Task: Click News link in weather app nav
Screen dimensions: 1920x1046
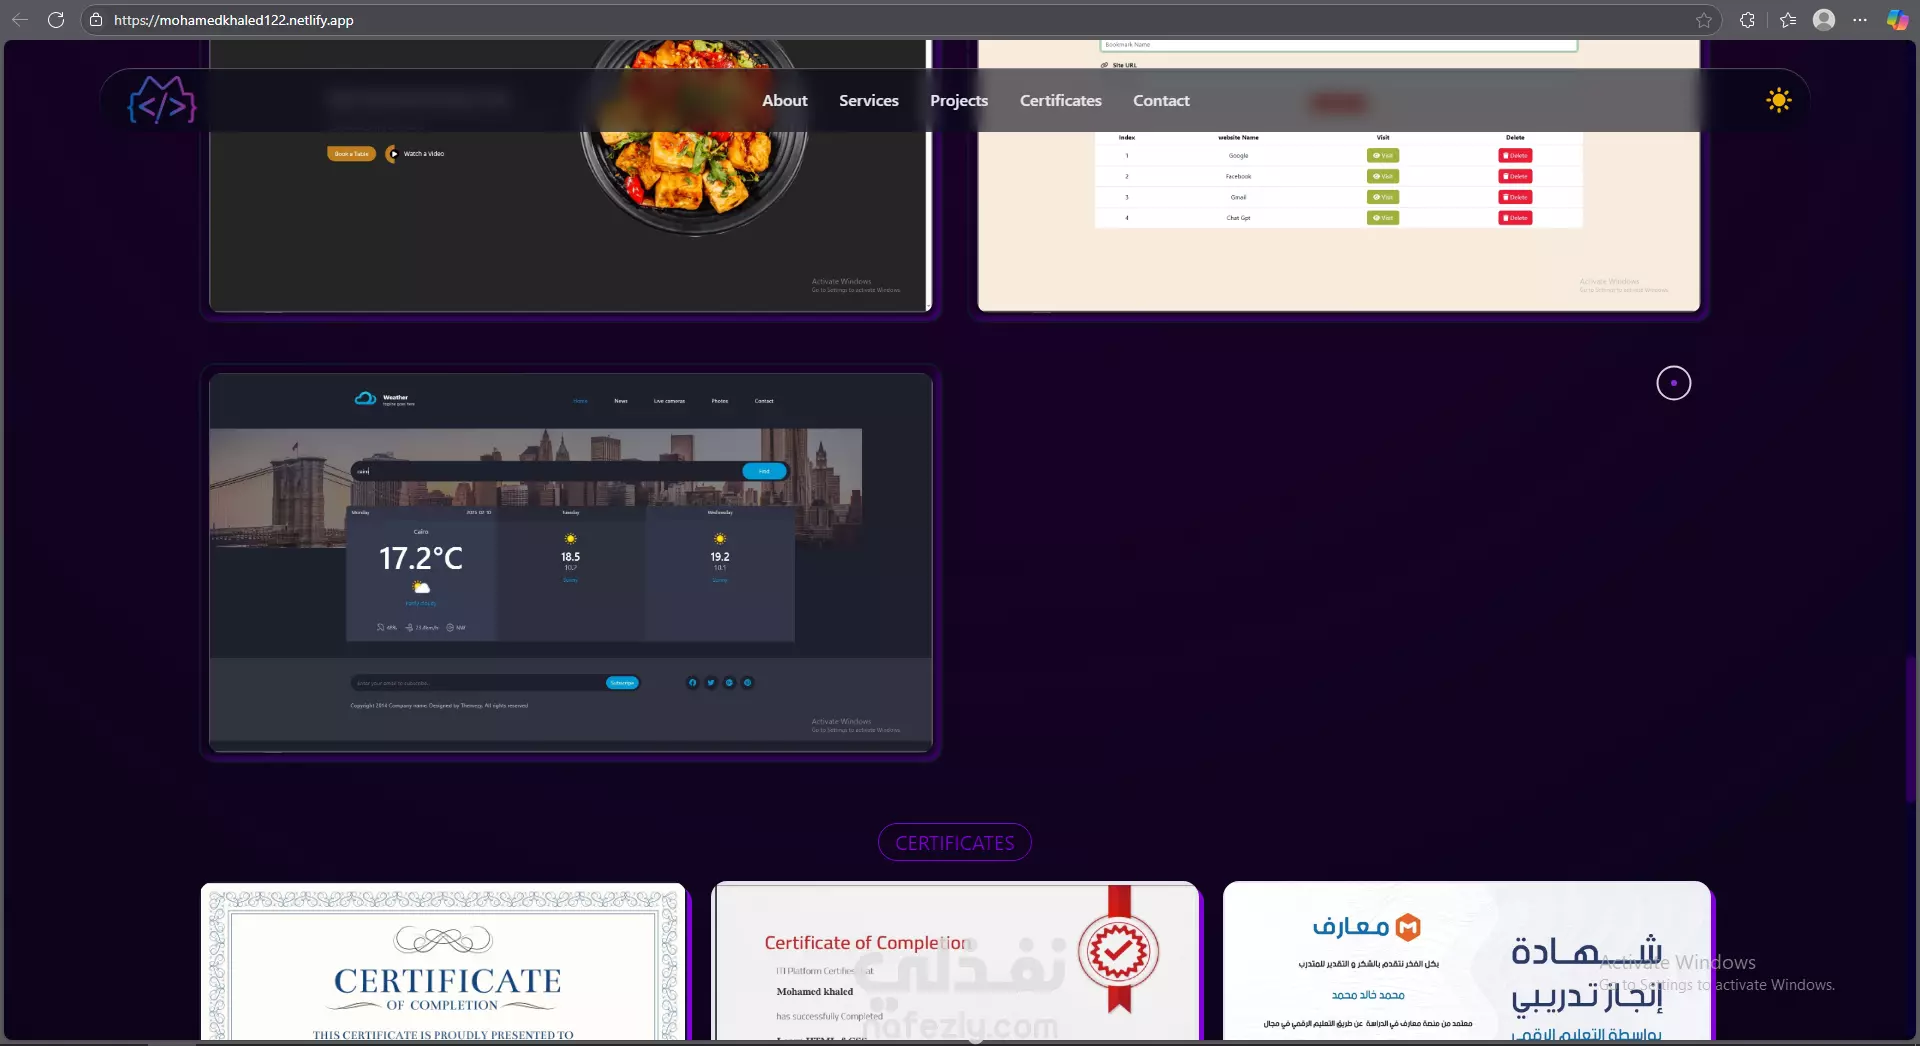Action: tap(621, 401)
